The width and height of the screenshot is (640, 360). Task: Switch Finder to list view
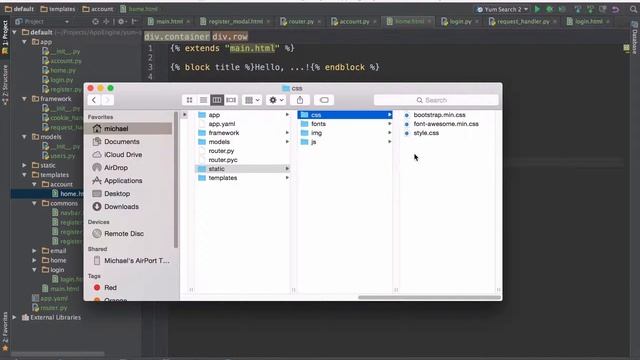coord(203,100)
